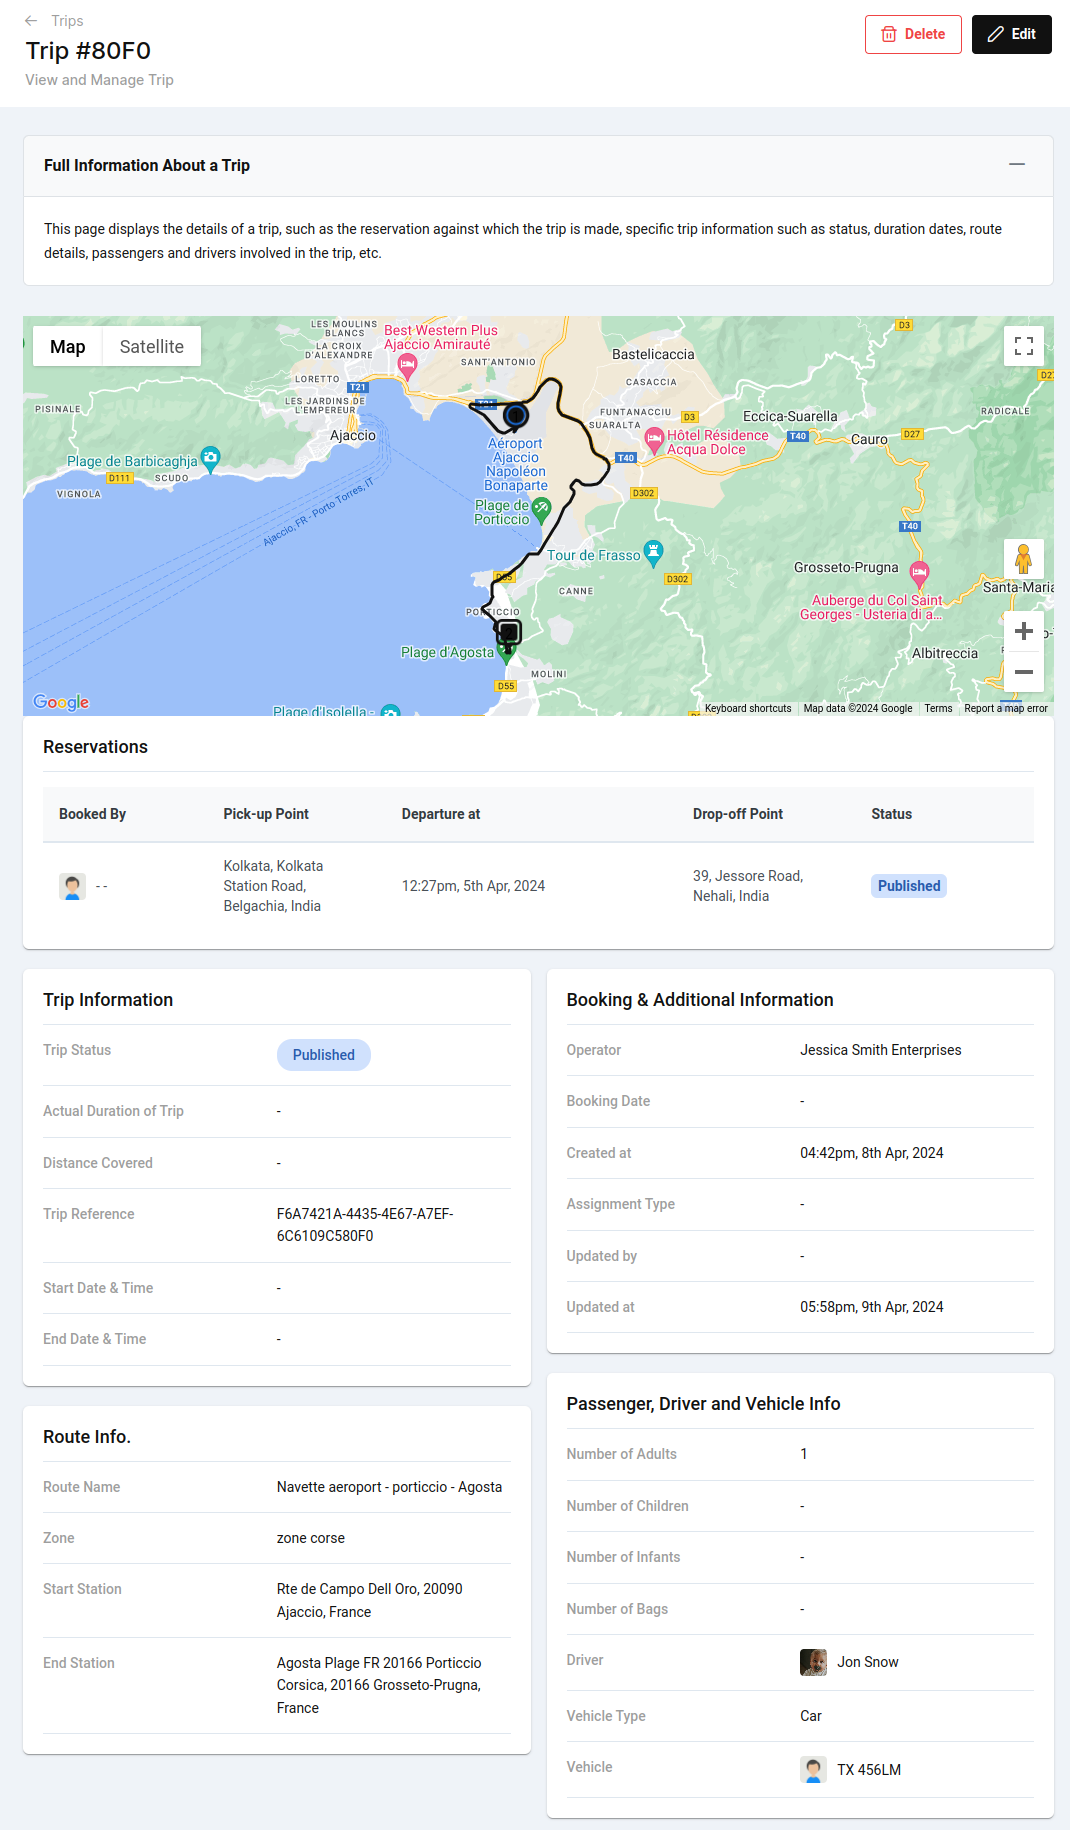Open the Trips breadcrumb link
1070x1830 pixels.
67,21
